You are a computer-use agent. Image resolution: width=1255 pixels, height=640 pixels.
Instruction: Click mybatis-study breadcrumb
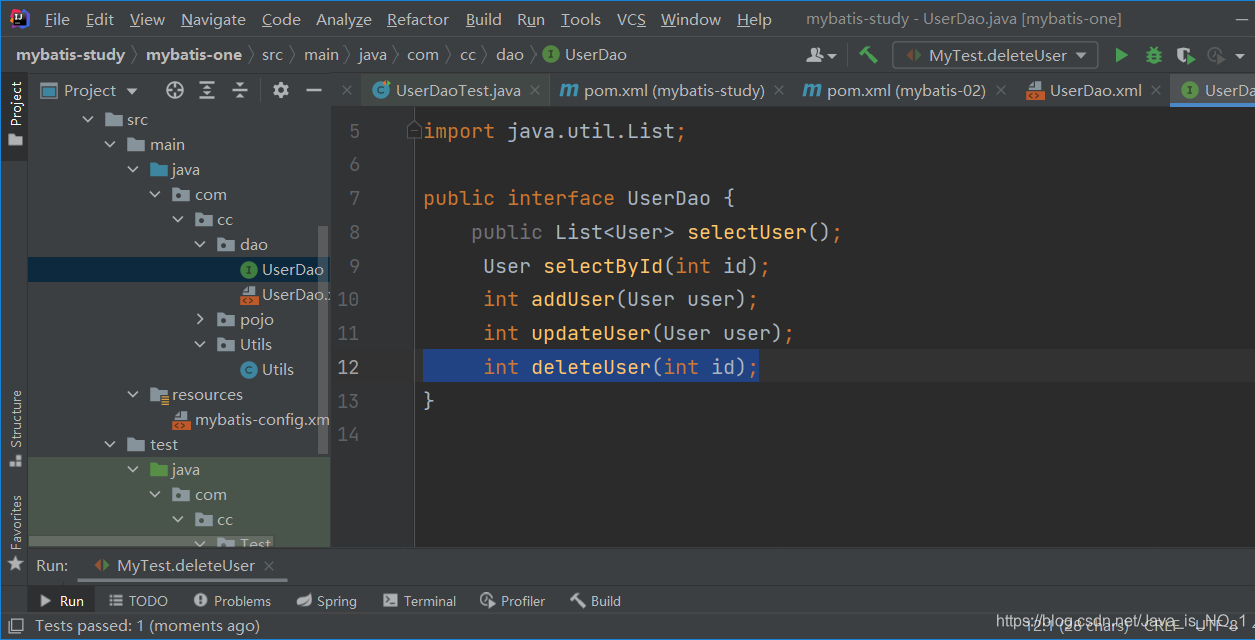pyautogui.click(x=70, y=55)
